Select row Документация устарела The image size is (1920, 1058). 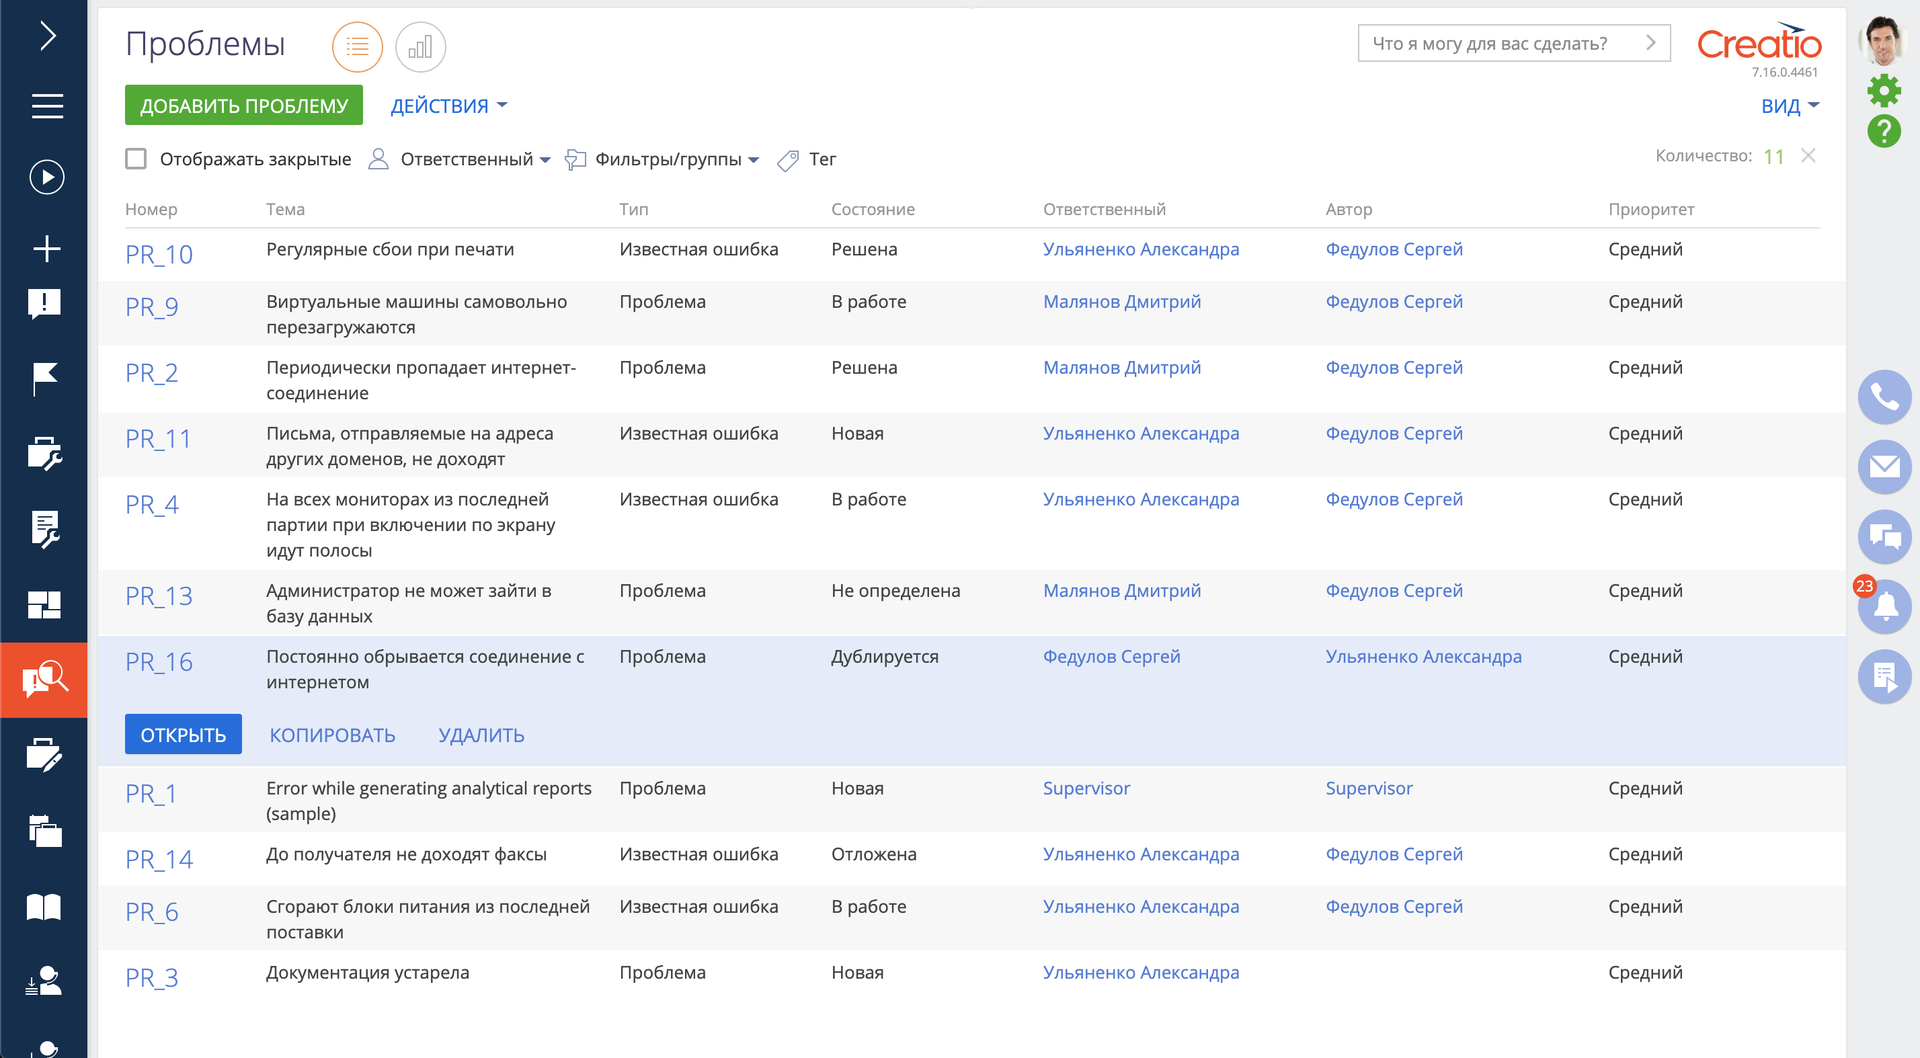coord(972,977)
